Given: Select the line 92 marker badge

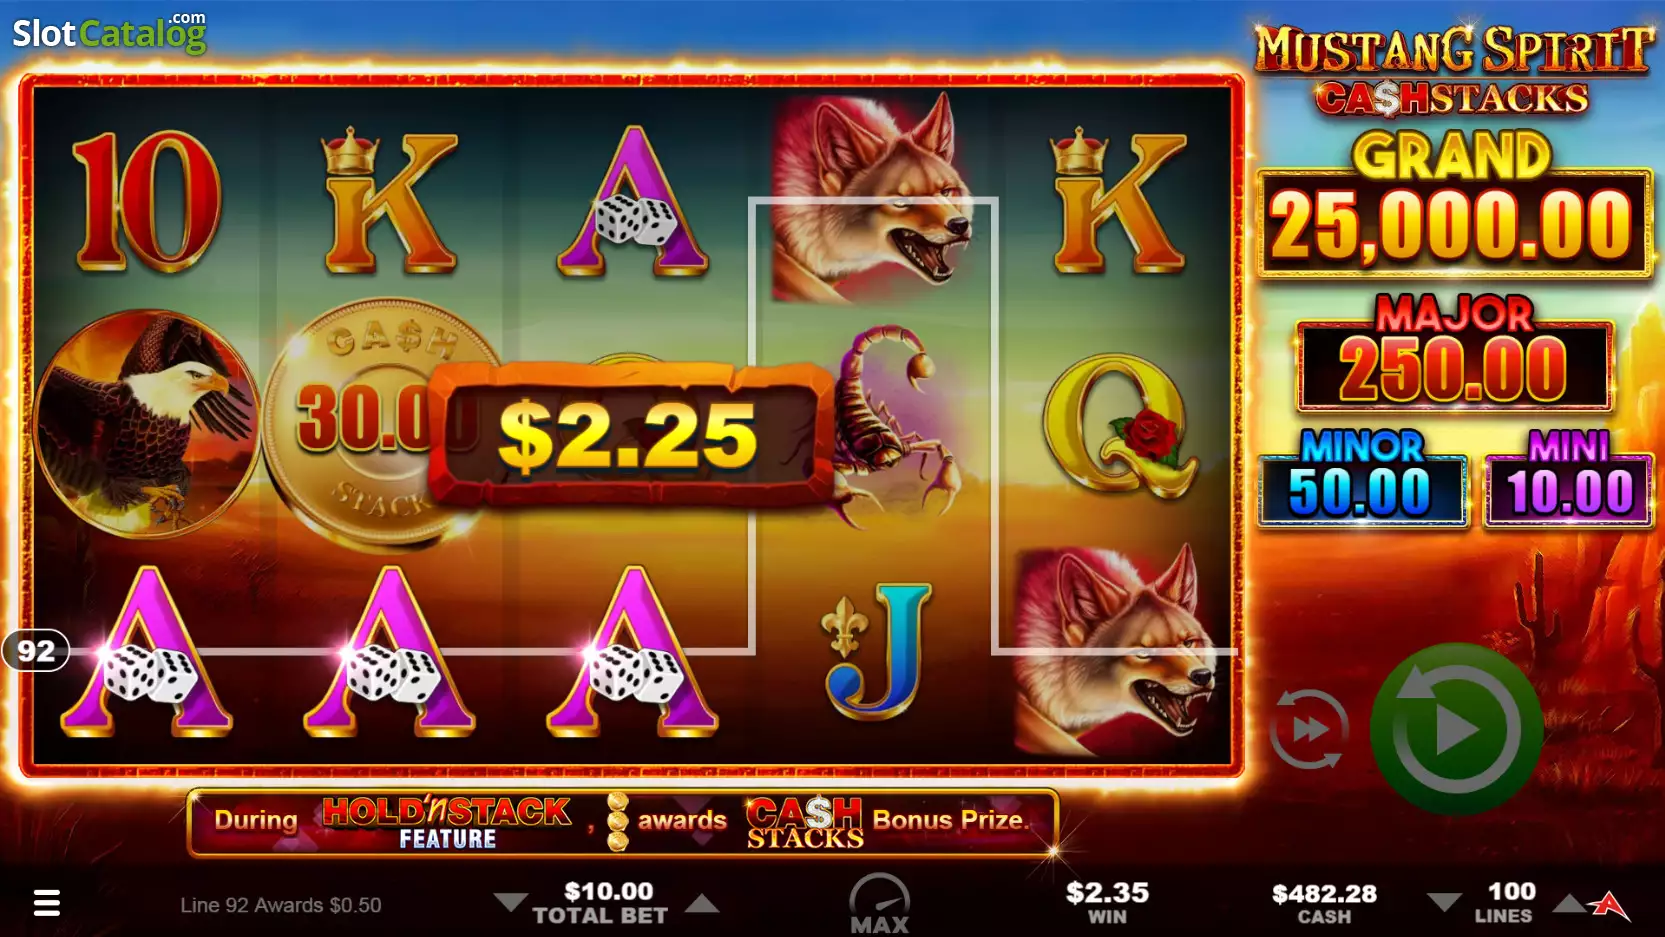Looking at the screenshot, I should (x=35, y=651).
